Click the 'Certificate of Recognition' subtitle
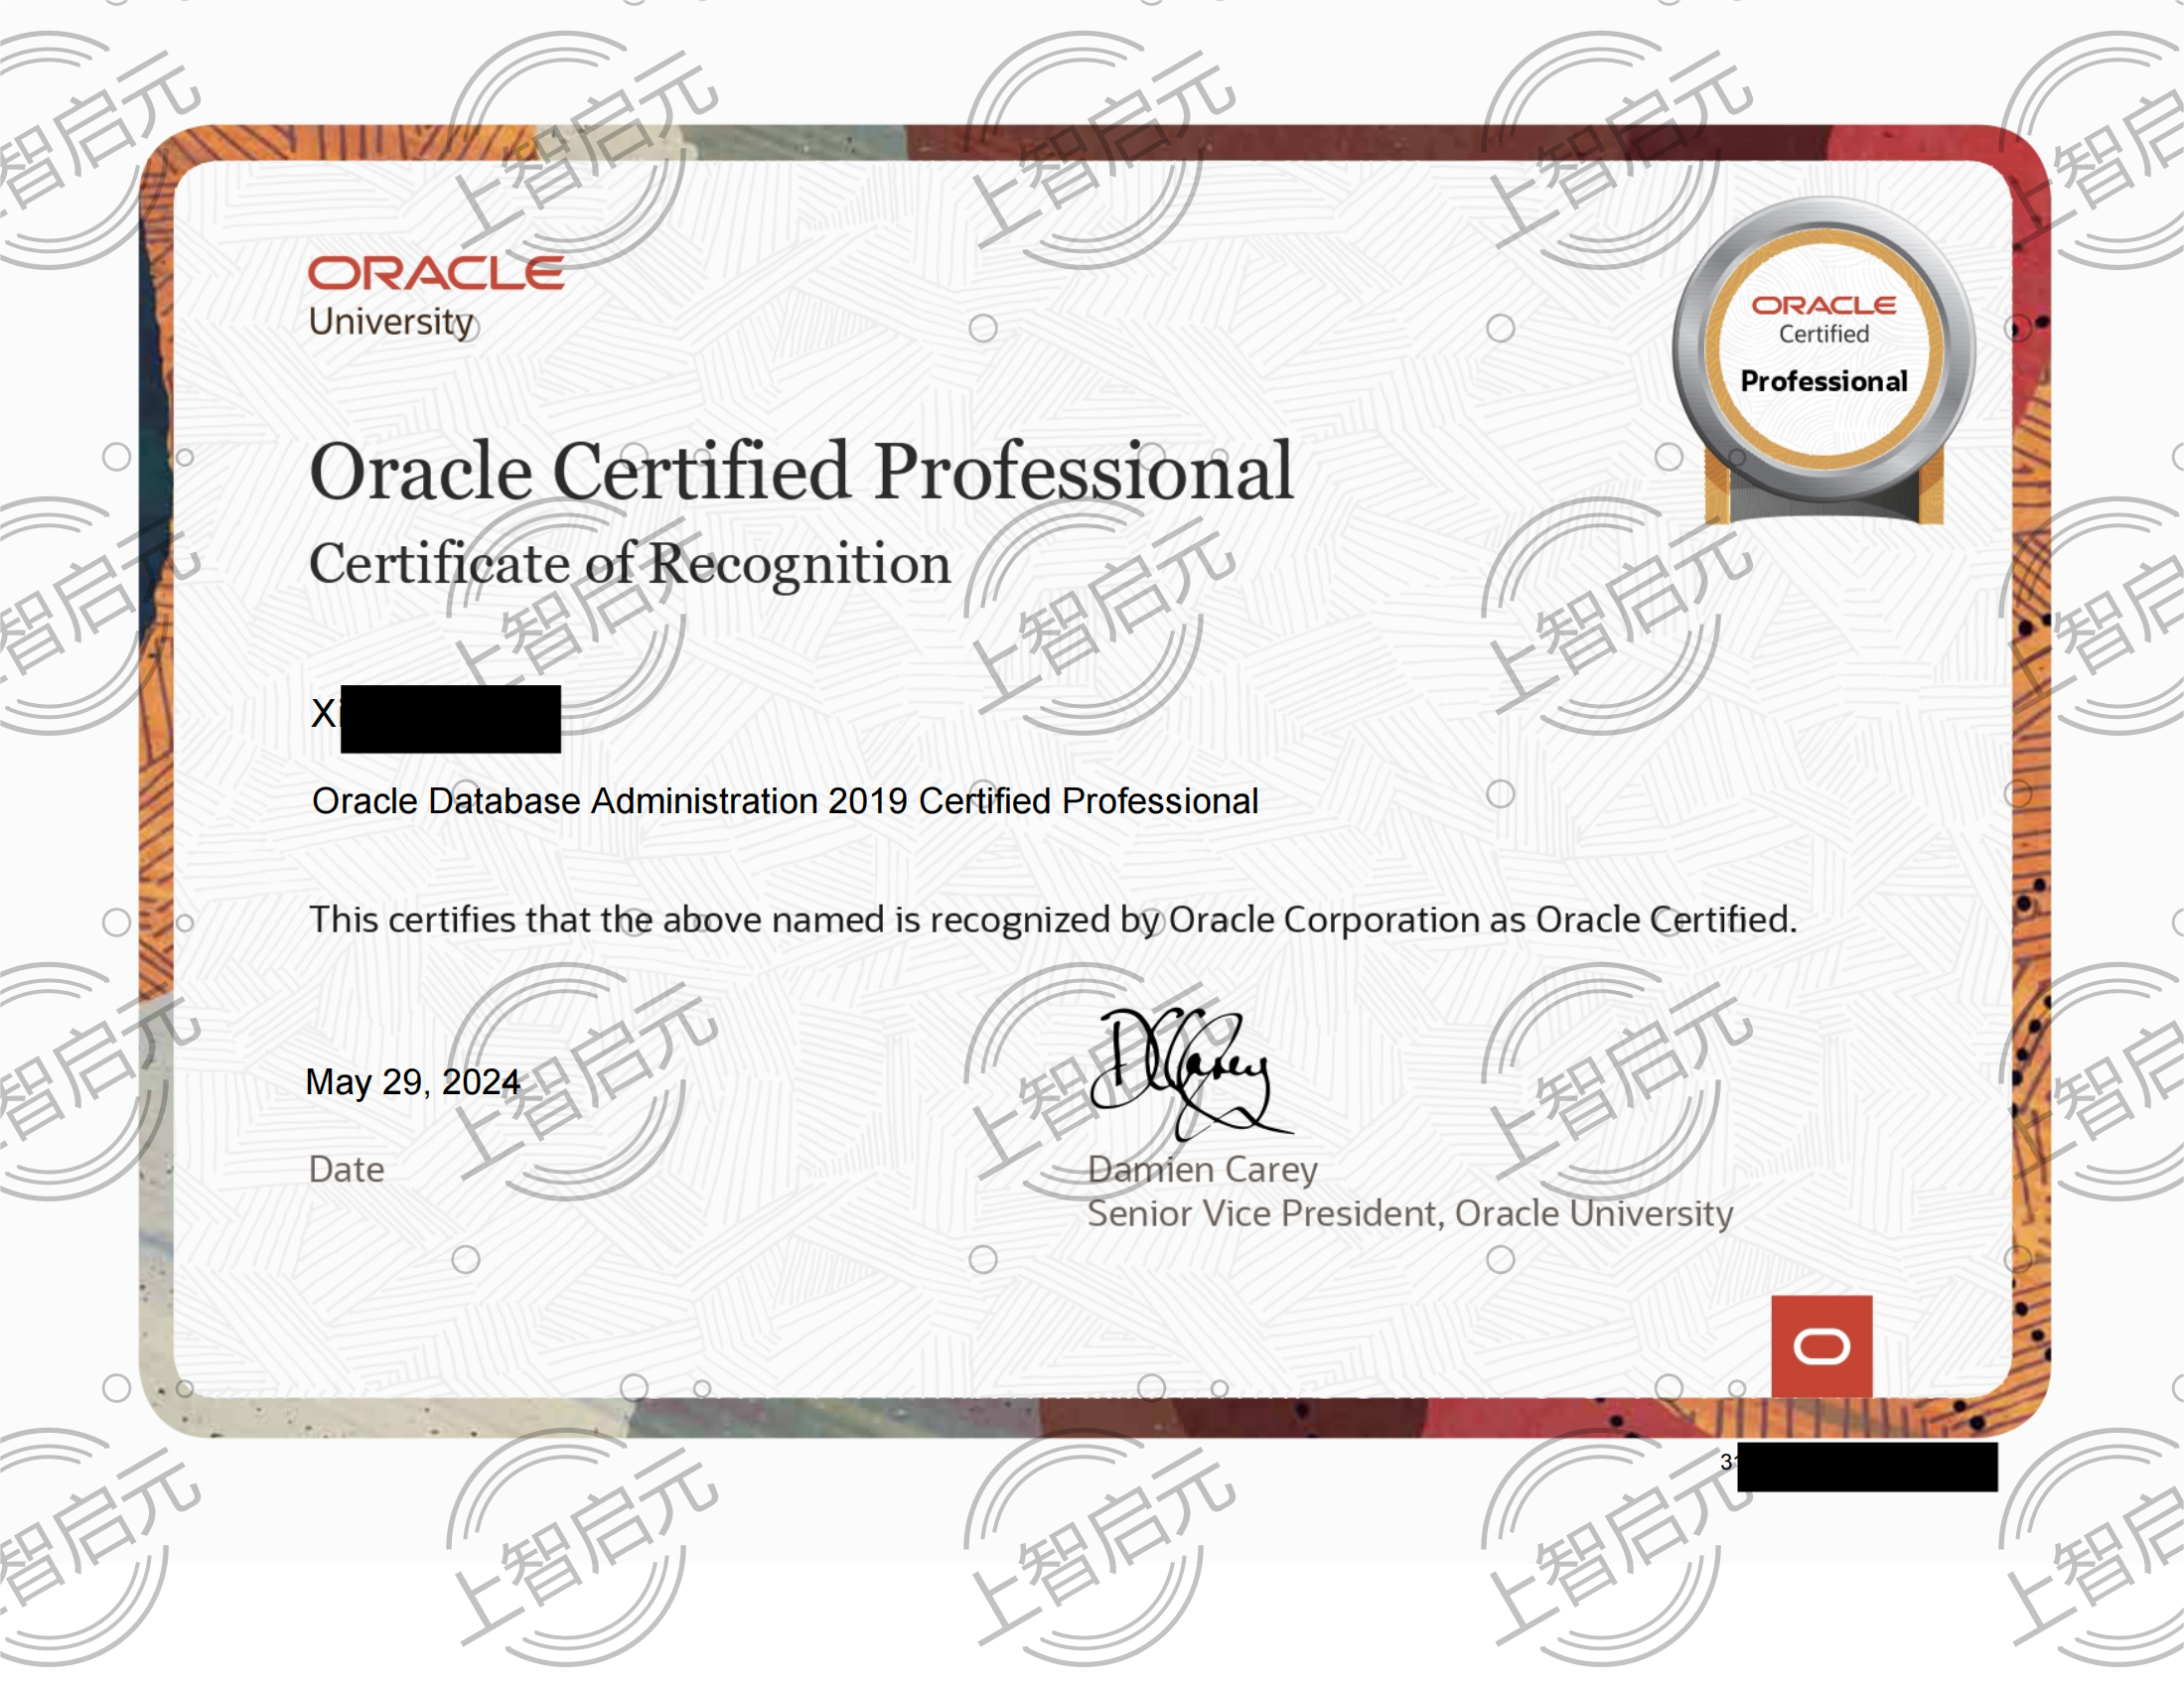Image resolution: width=2184 pixels, height=1687 pixels. click(x=630, y=564)
